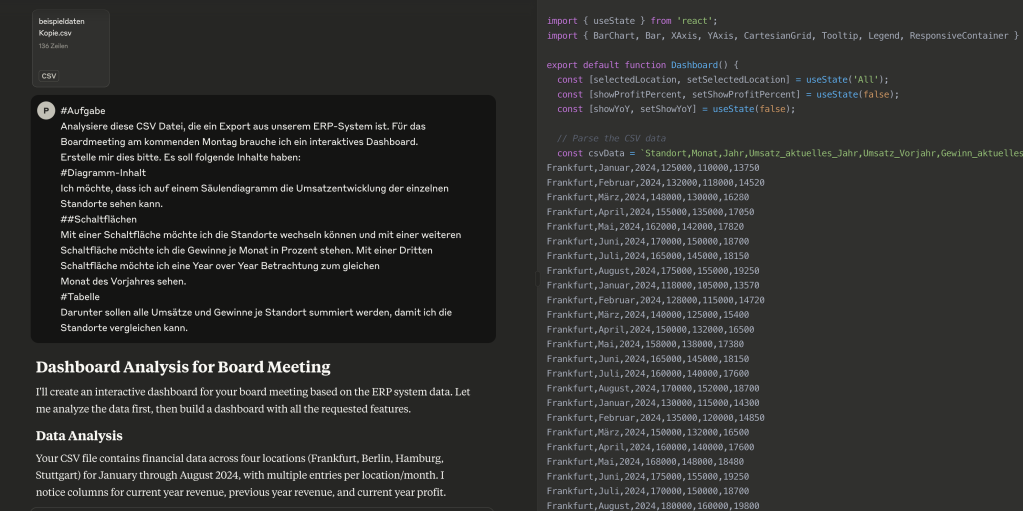Click the '// Parse the CSV data' comment
The width and height of the screenshot is (1023, 511).
tap(611, 138)
